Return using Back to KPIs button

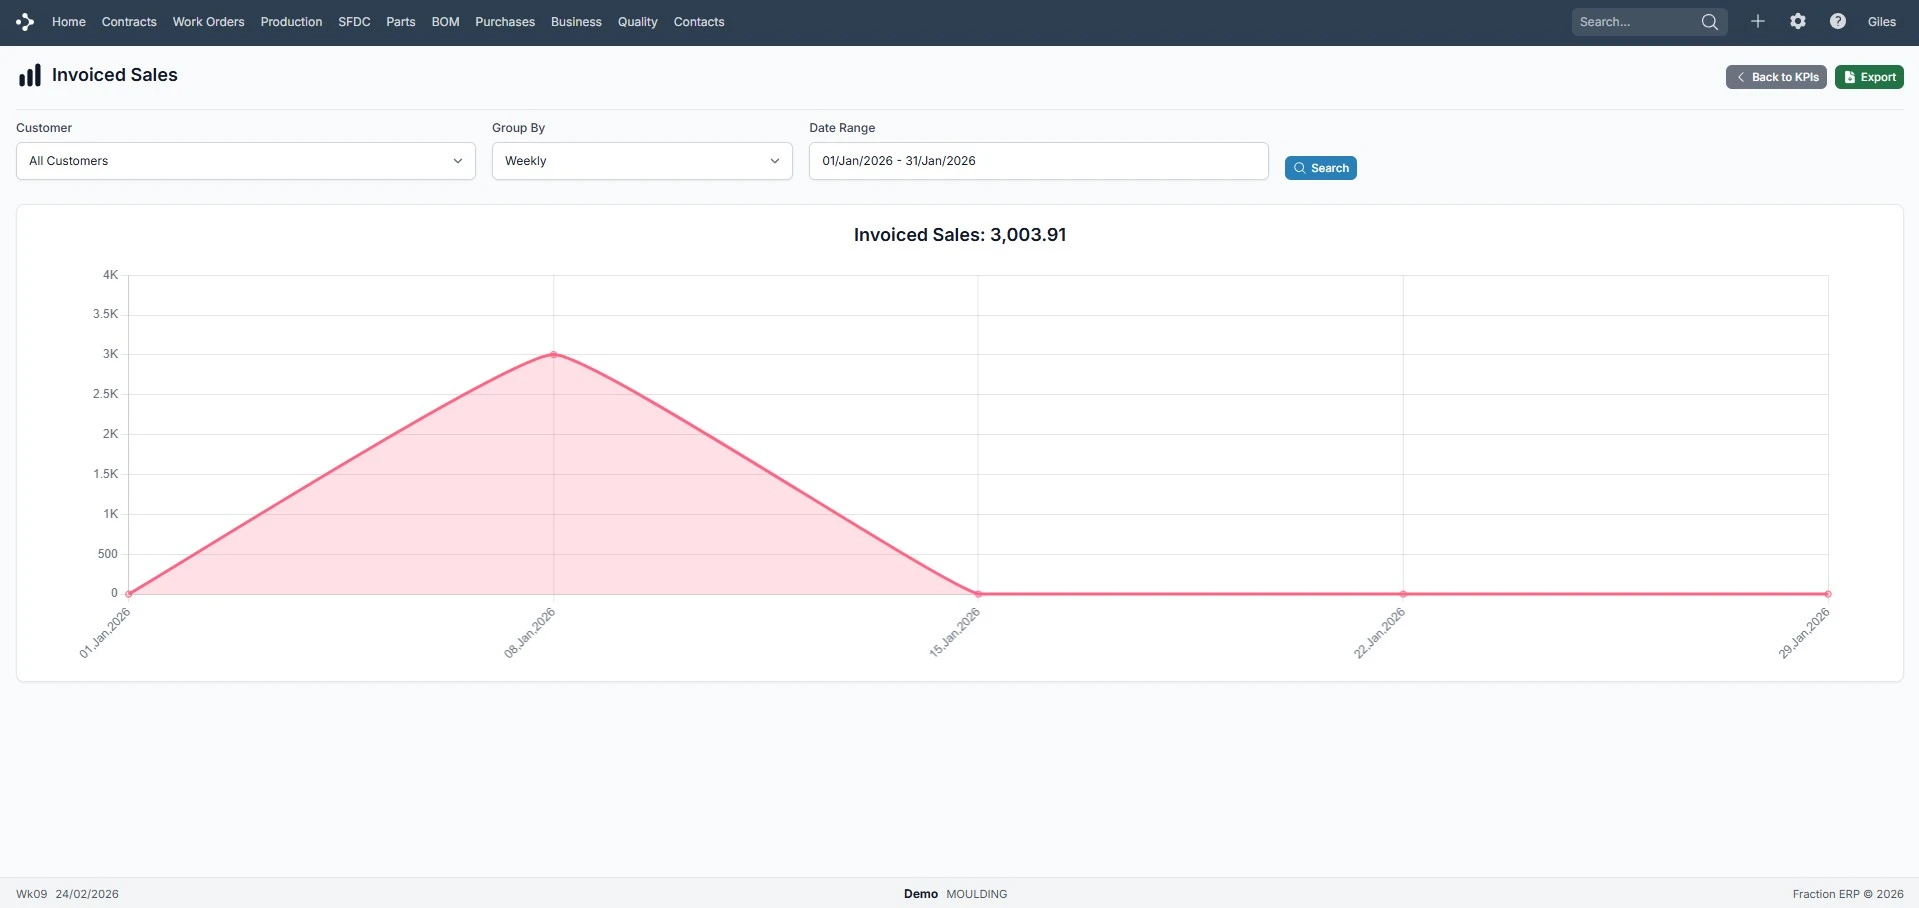point(1775,77)
